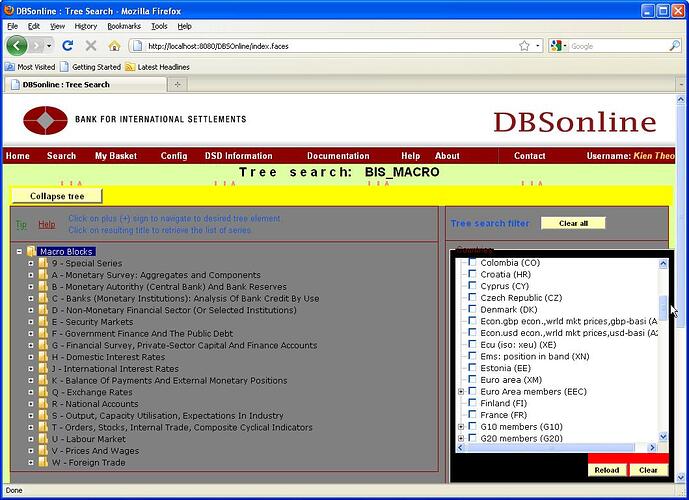Click the Clear all filter button
The image size is (689, 500).
pos(573,223)
